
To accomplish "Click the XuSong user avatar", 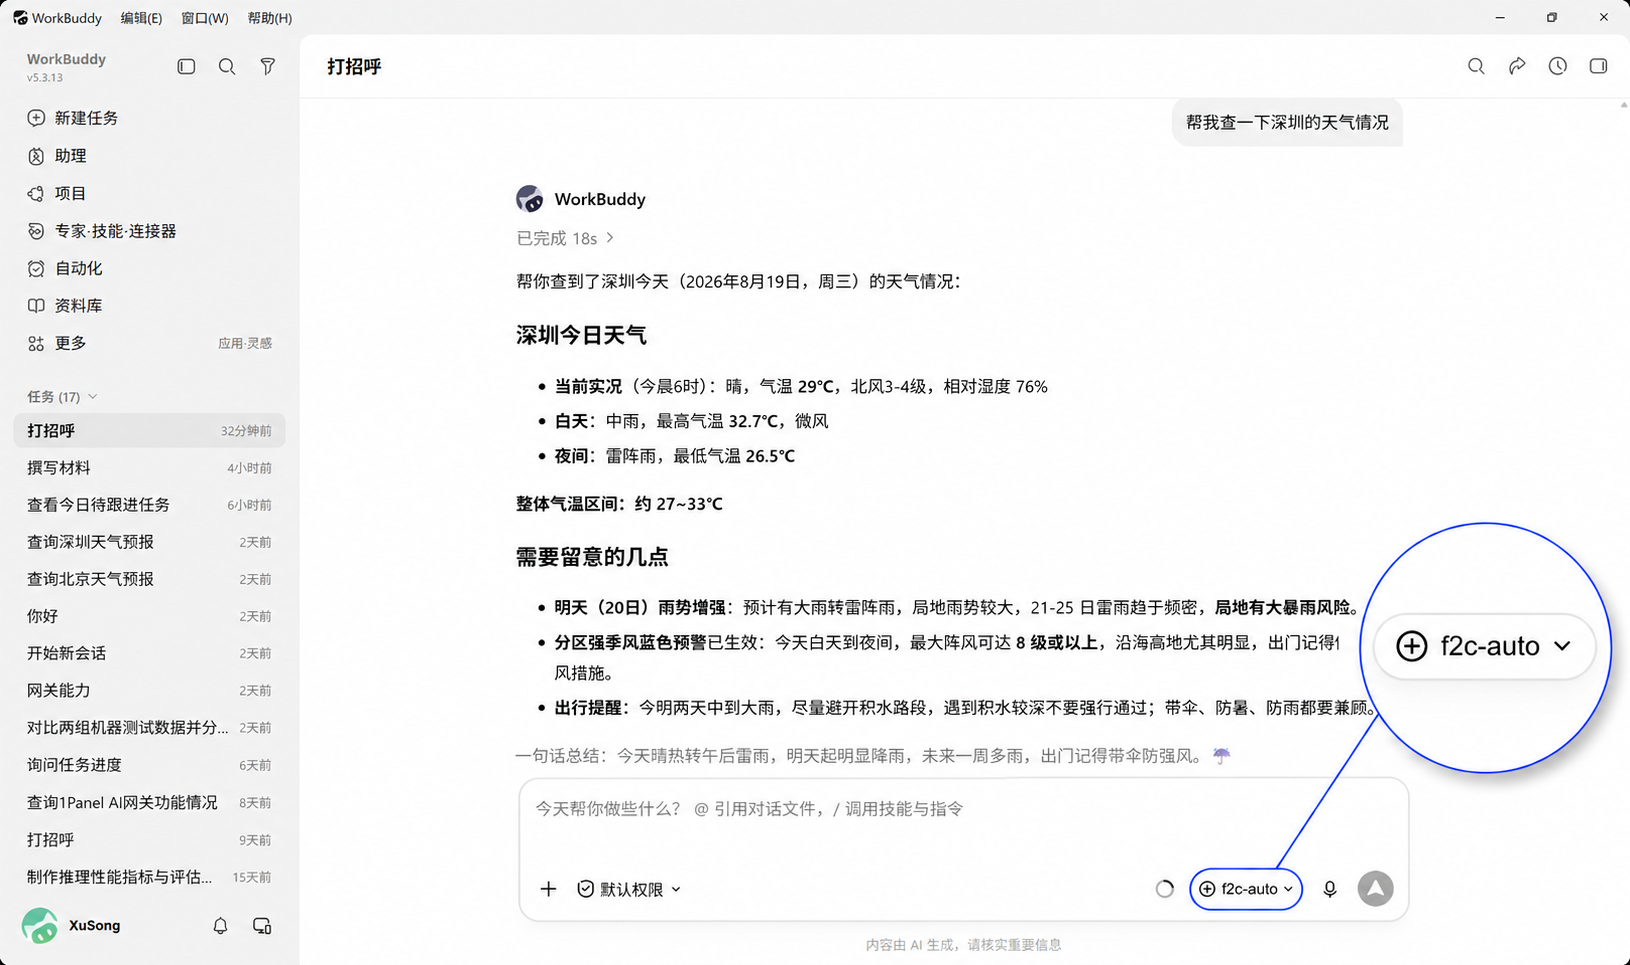I will coord(40,926).
